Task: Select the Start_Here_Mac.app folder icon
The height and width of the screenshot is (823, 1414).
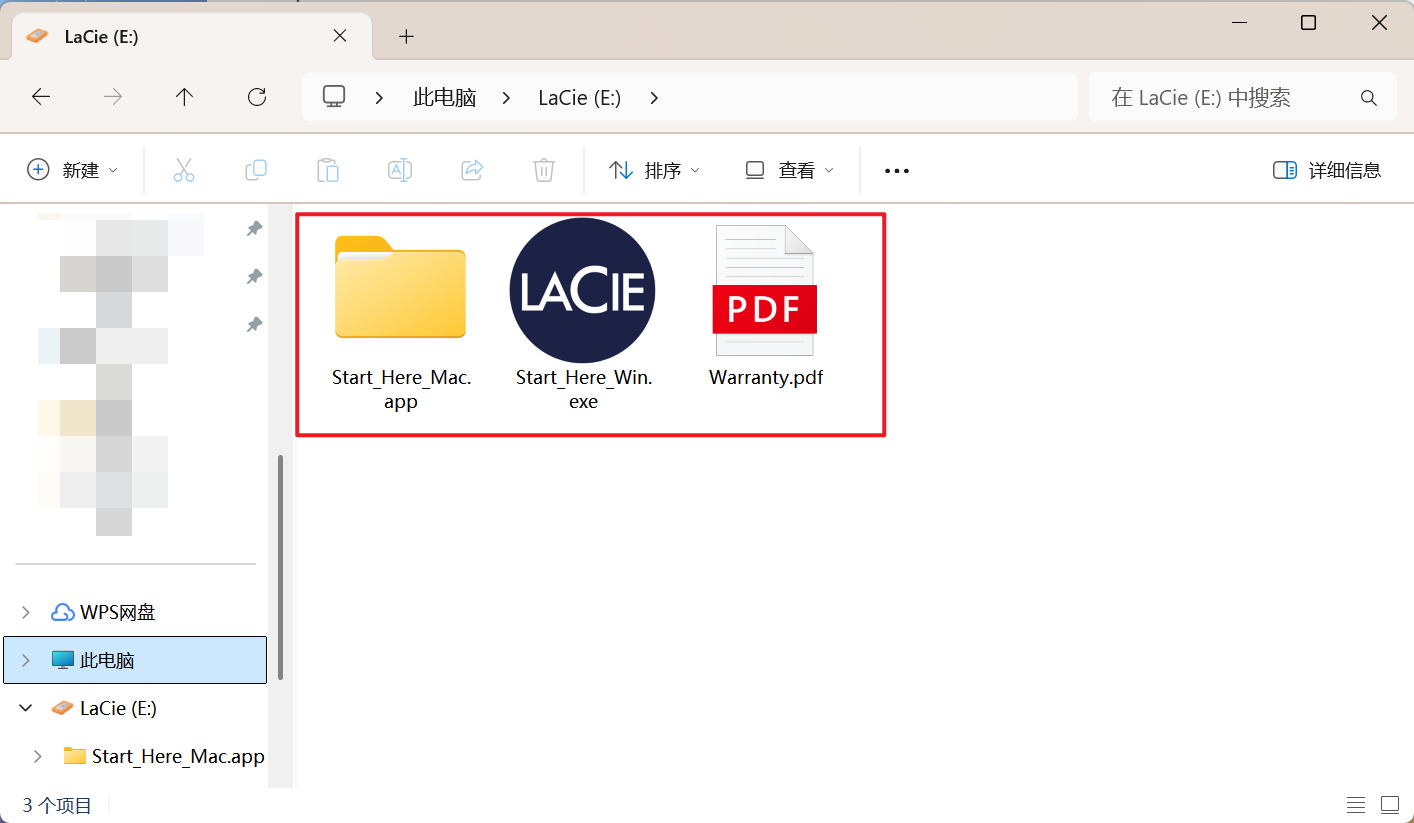Action: [x=400, y=288]
